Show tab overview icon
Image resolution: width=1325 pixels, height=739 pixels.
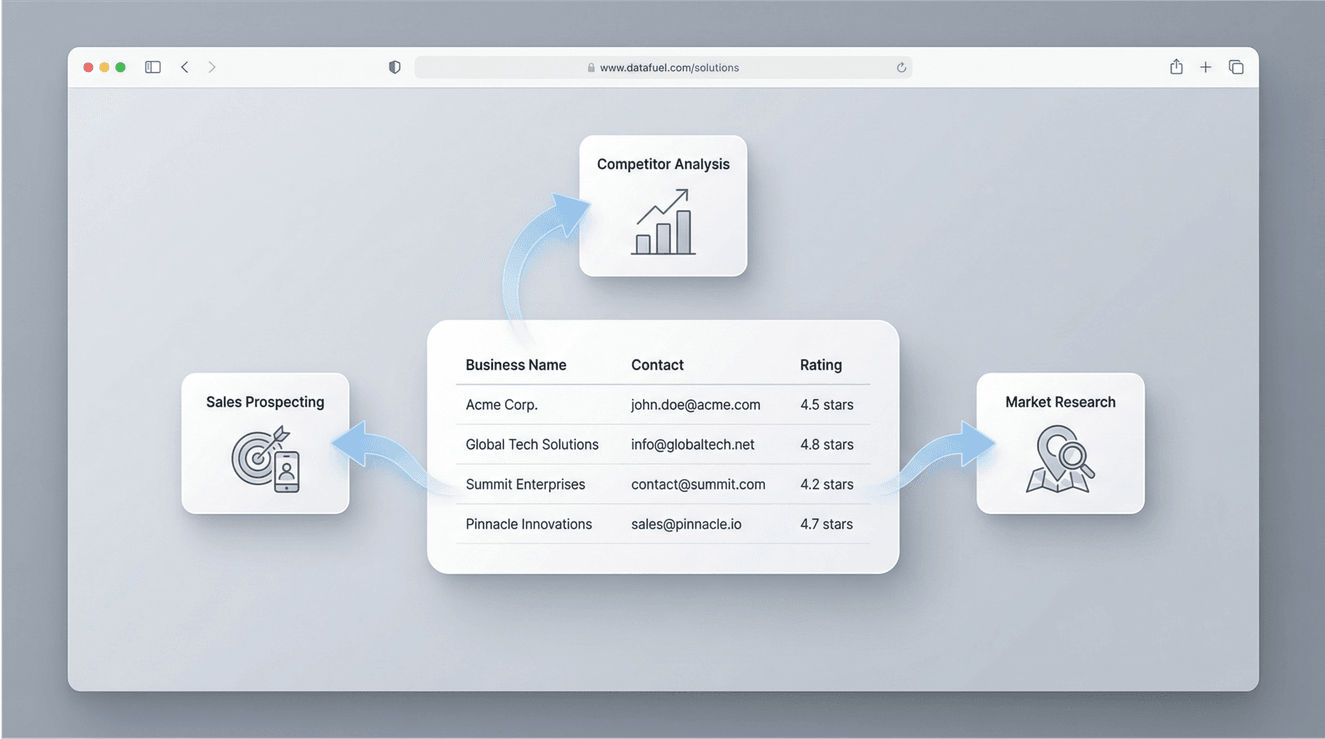1236,67
